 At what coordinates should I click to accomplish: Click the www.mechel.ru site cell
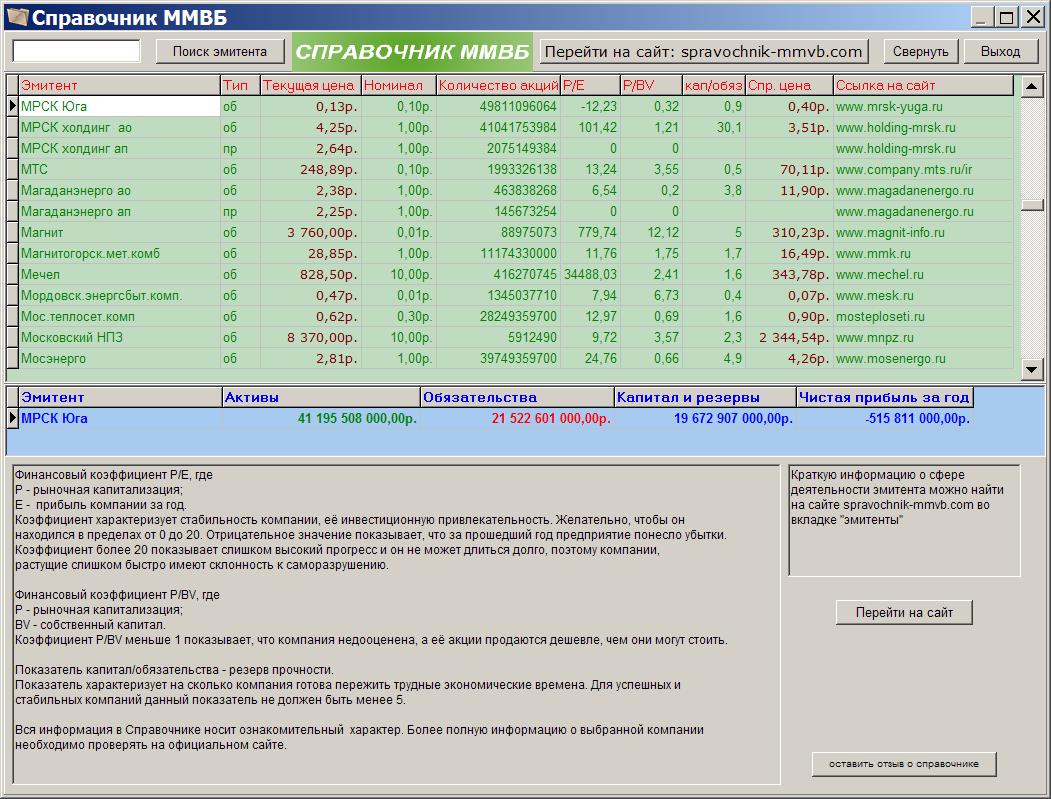coord(923,274)
